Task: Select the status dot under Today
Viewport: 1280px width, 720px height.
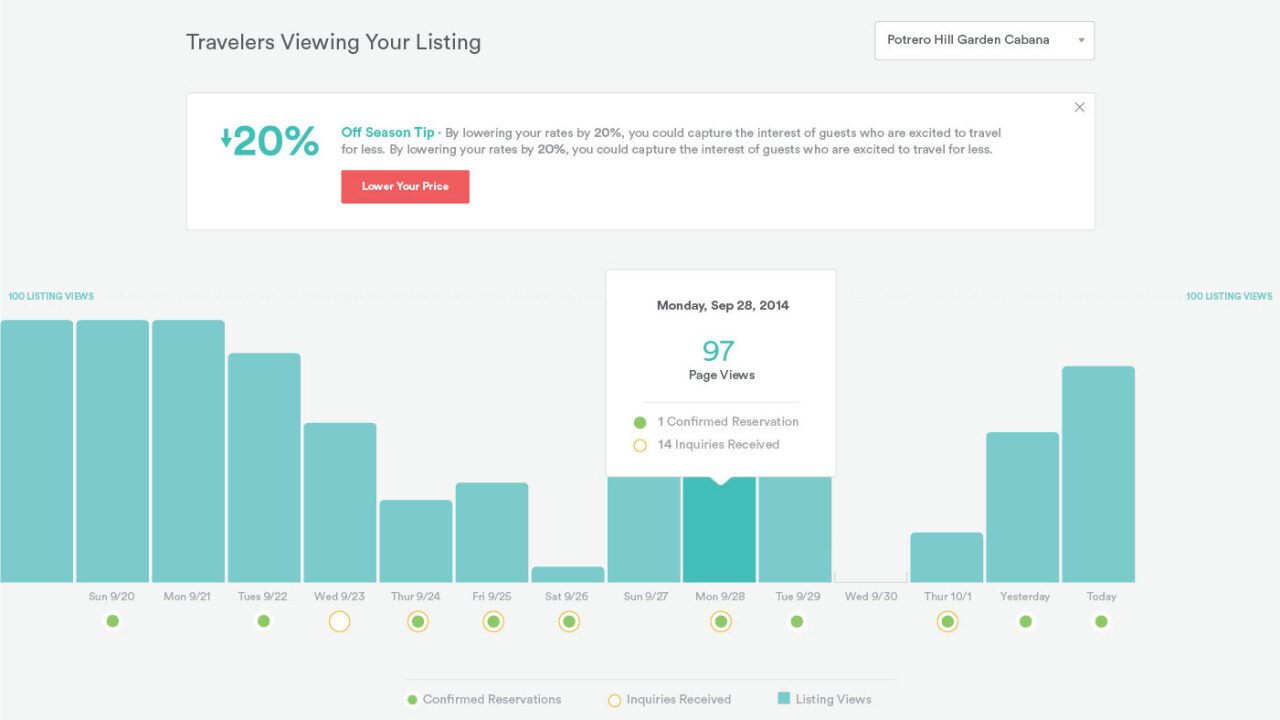Action: click(1100, 621)
